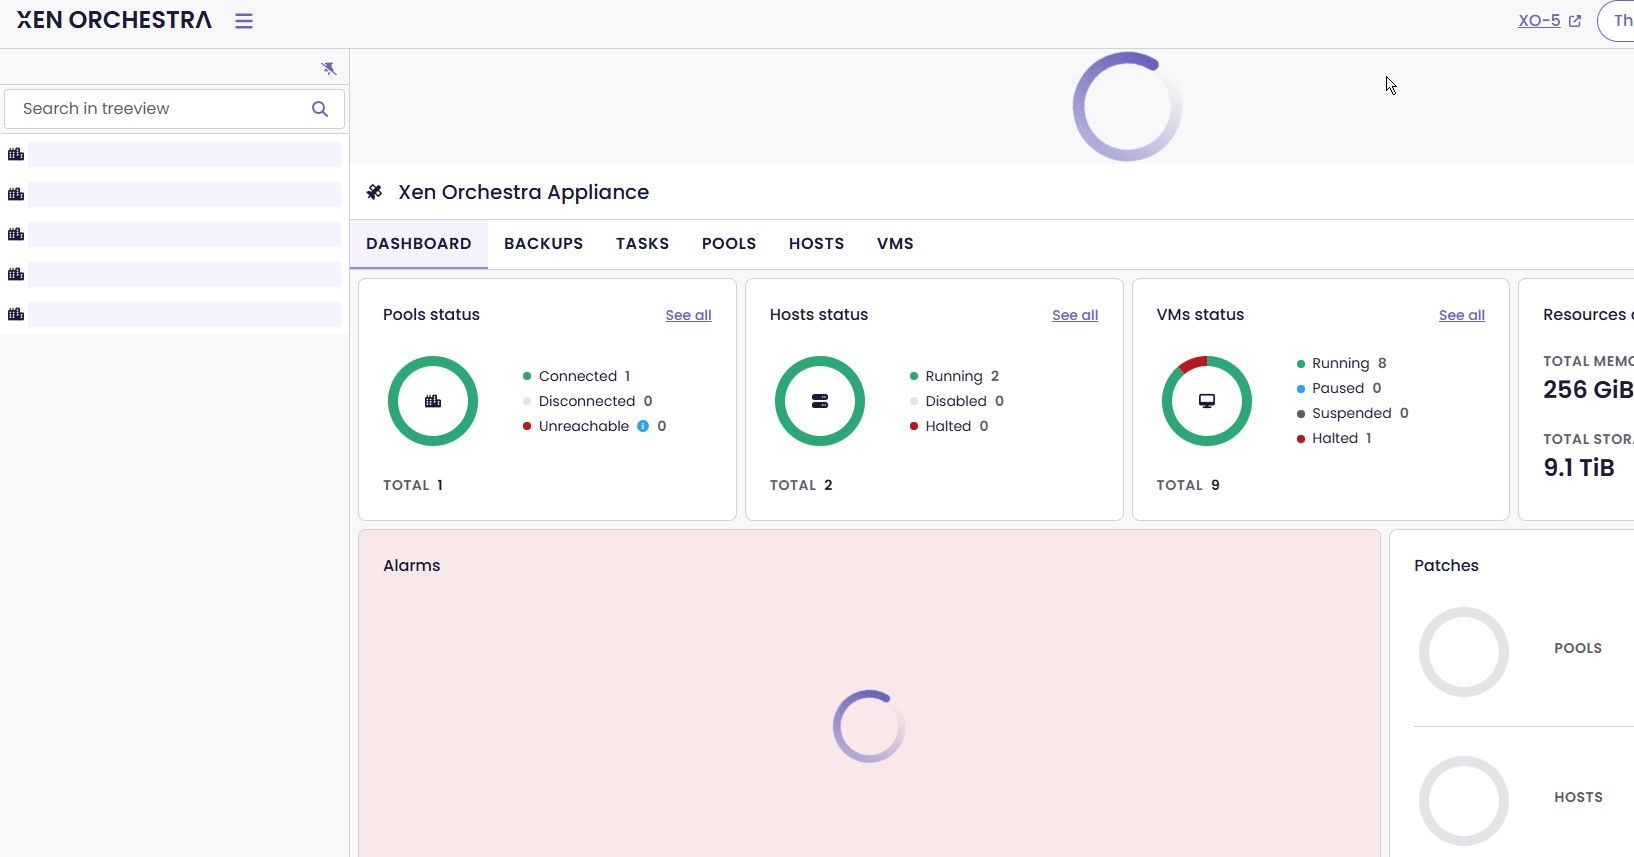The image size is (1634, 857).
Task: Click the unpin sidebar icon
Action: click(328, 68)
